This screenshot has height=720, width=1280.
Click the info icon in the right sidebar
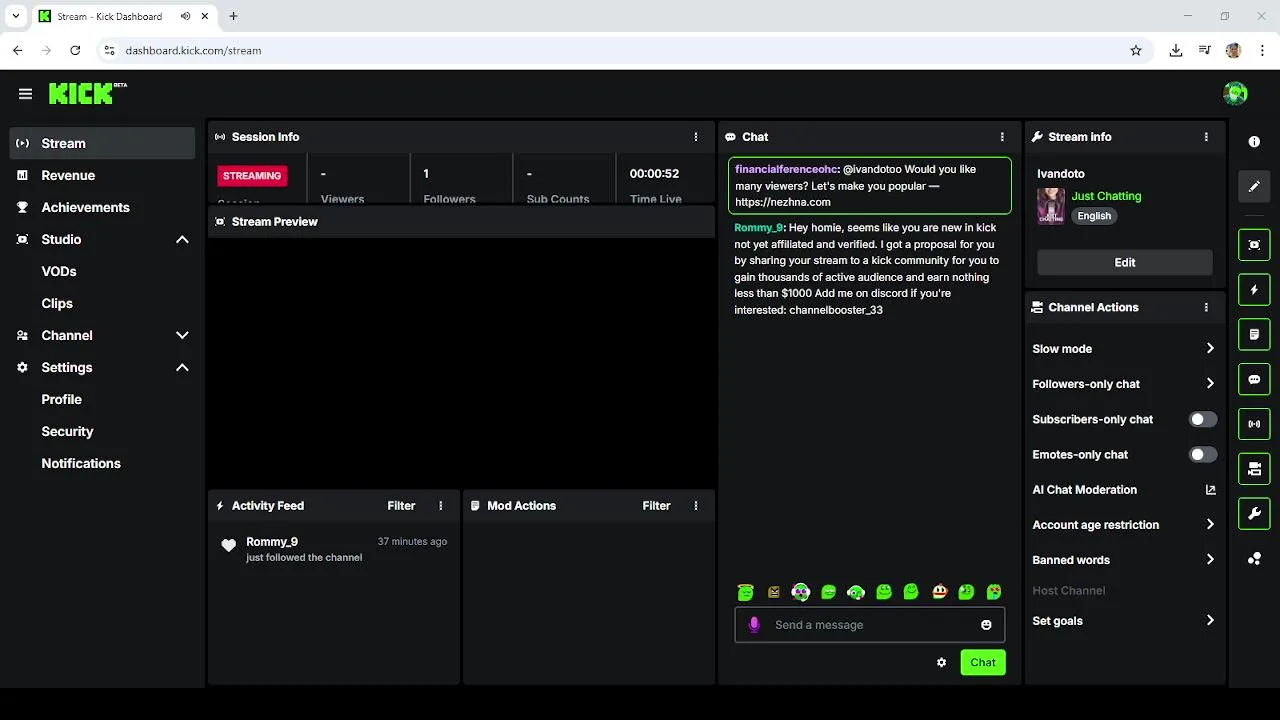pyautogui.click(x=1254, y=142)
